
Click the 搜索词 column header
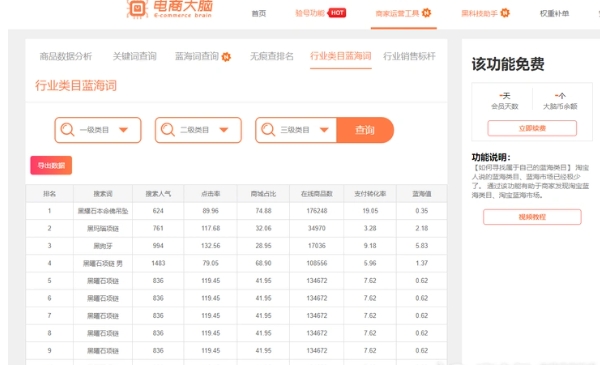pyautogui.click(x=103, y=194)
